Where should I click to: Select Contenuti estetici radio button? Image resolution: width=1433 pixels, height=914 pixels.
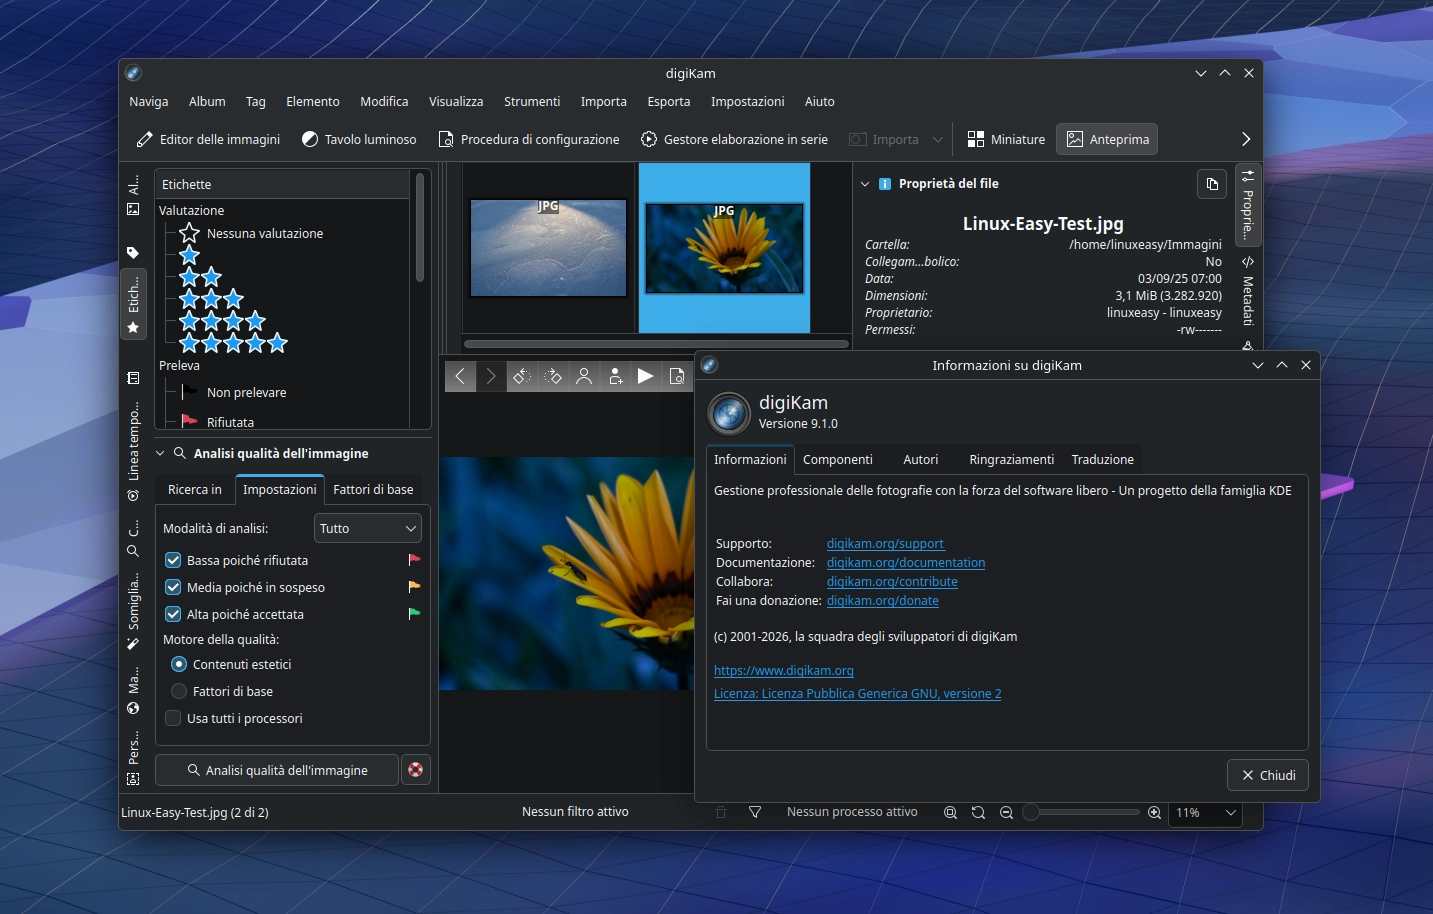pyautogui.click(x=179, y=664)
